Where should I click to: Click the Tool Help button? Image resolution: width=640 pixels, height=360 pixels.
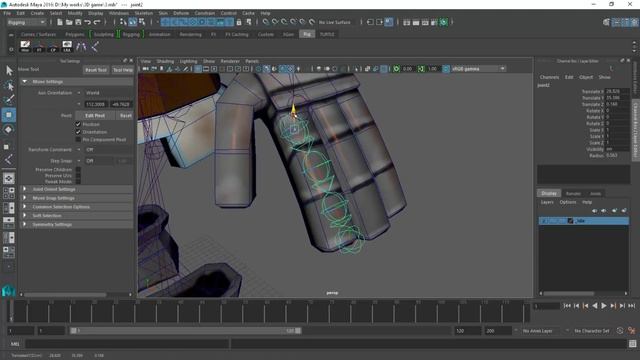(123, 70)
